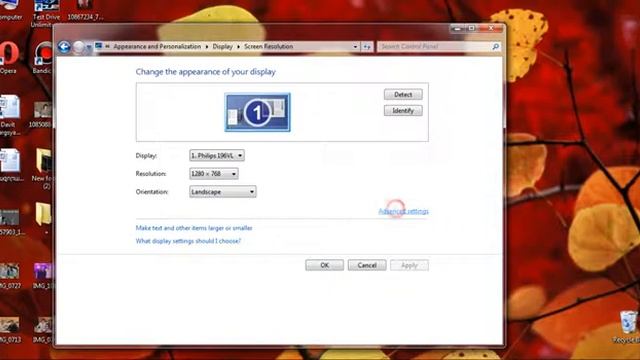Select the monitor 1 thumbnail

click(x=258, y=112)
